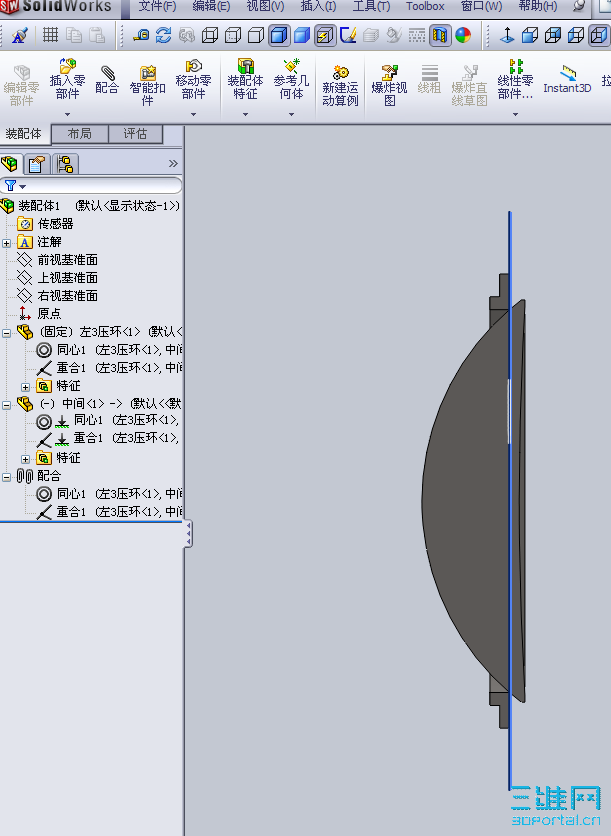This screenshot has height=836, width=611.
Task: Open dropdown arrow under 装配体特征
Action: [x=245, y=114]
